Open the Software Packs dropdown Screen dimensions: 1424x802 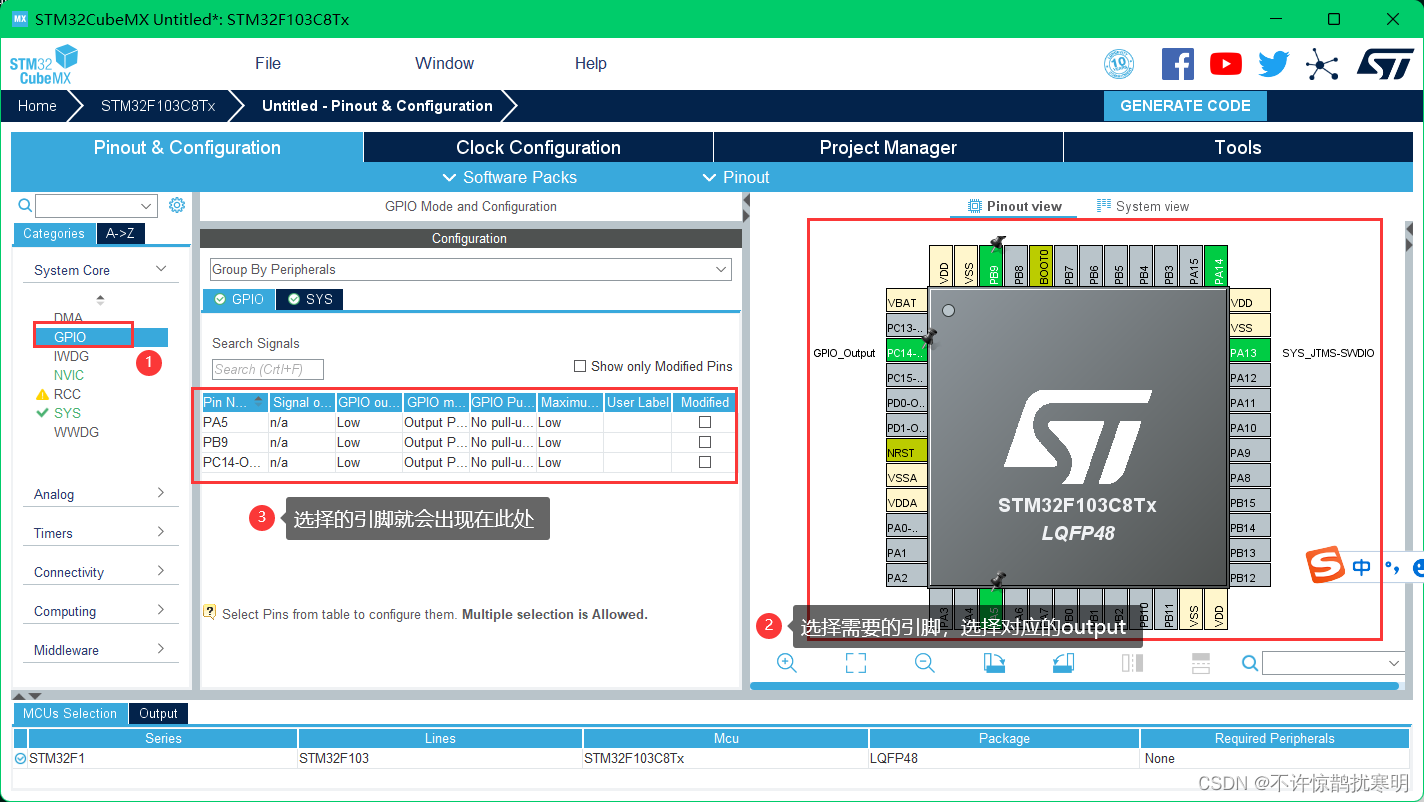pyautogui.click(x=509, y=177)
